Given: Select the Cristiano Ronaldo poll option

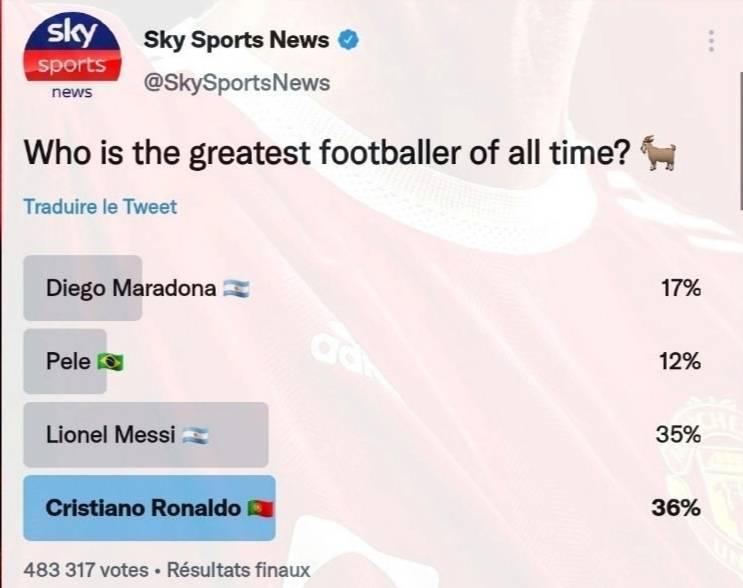Looking at the screenshot, I should point(362,508).
